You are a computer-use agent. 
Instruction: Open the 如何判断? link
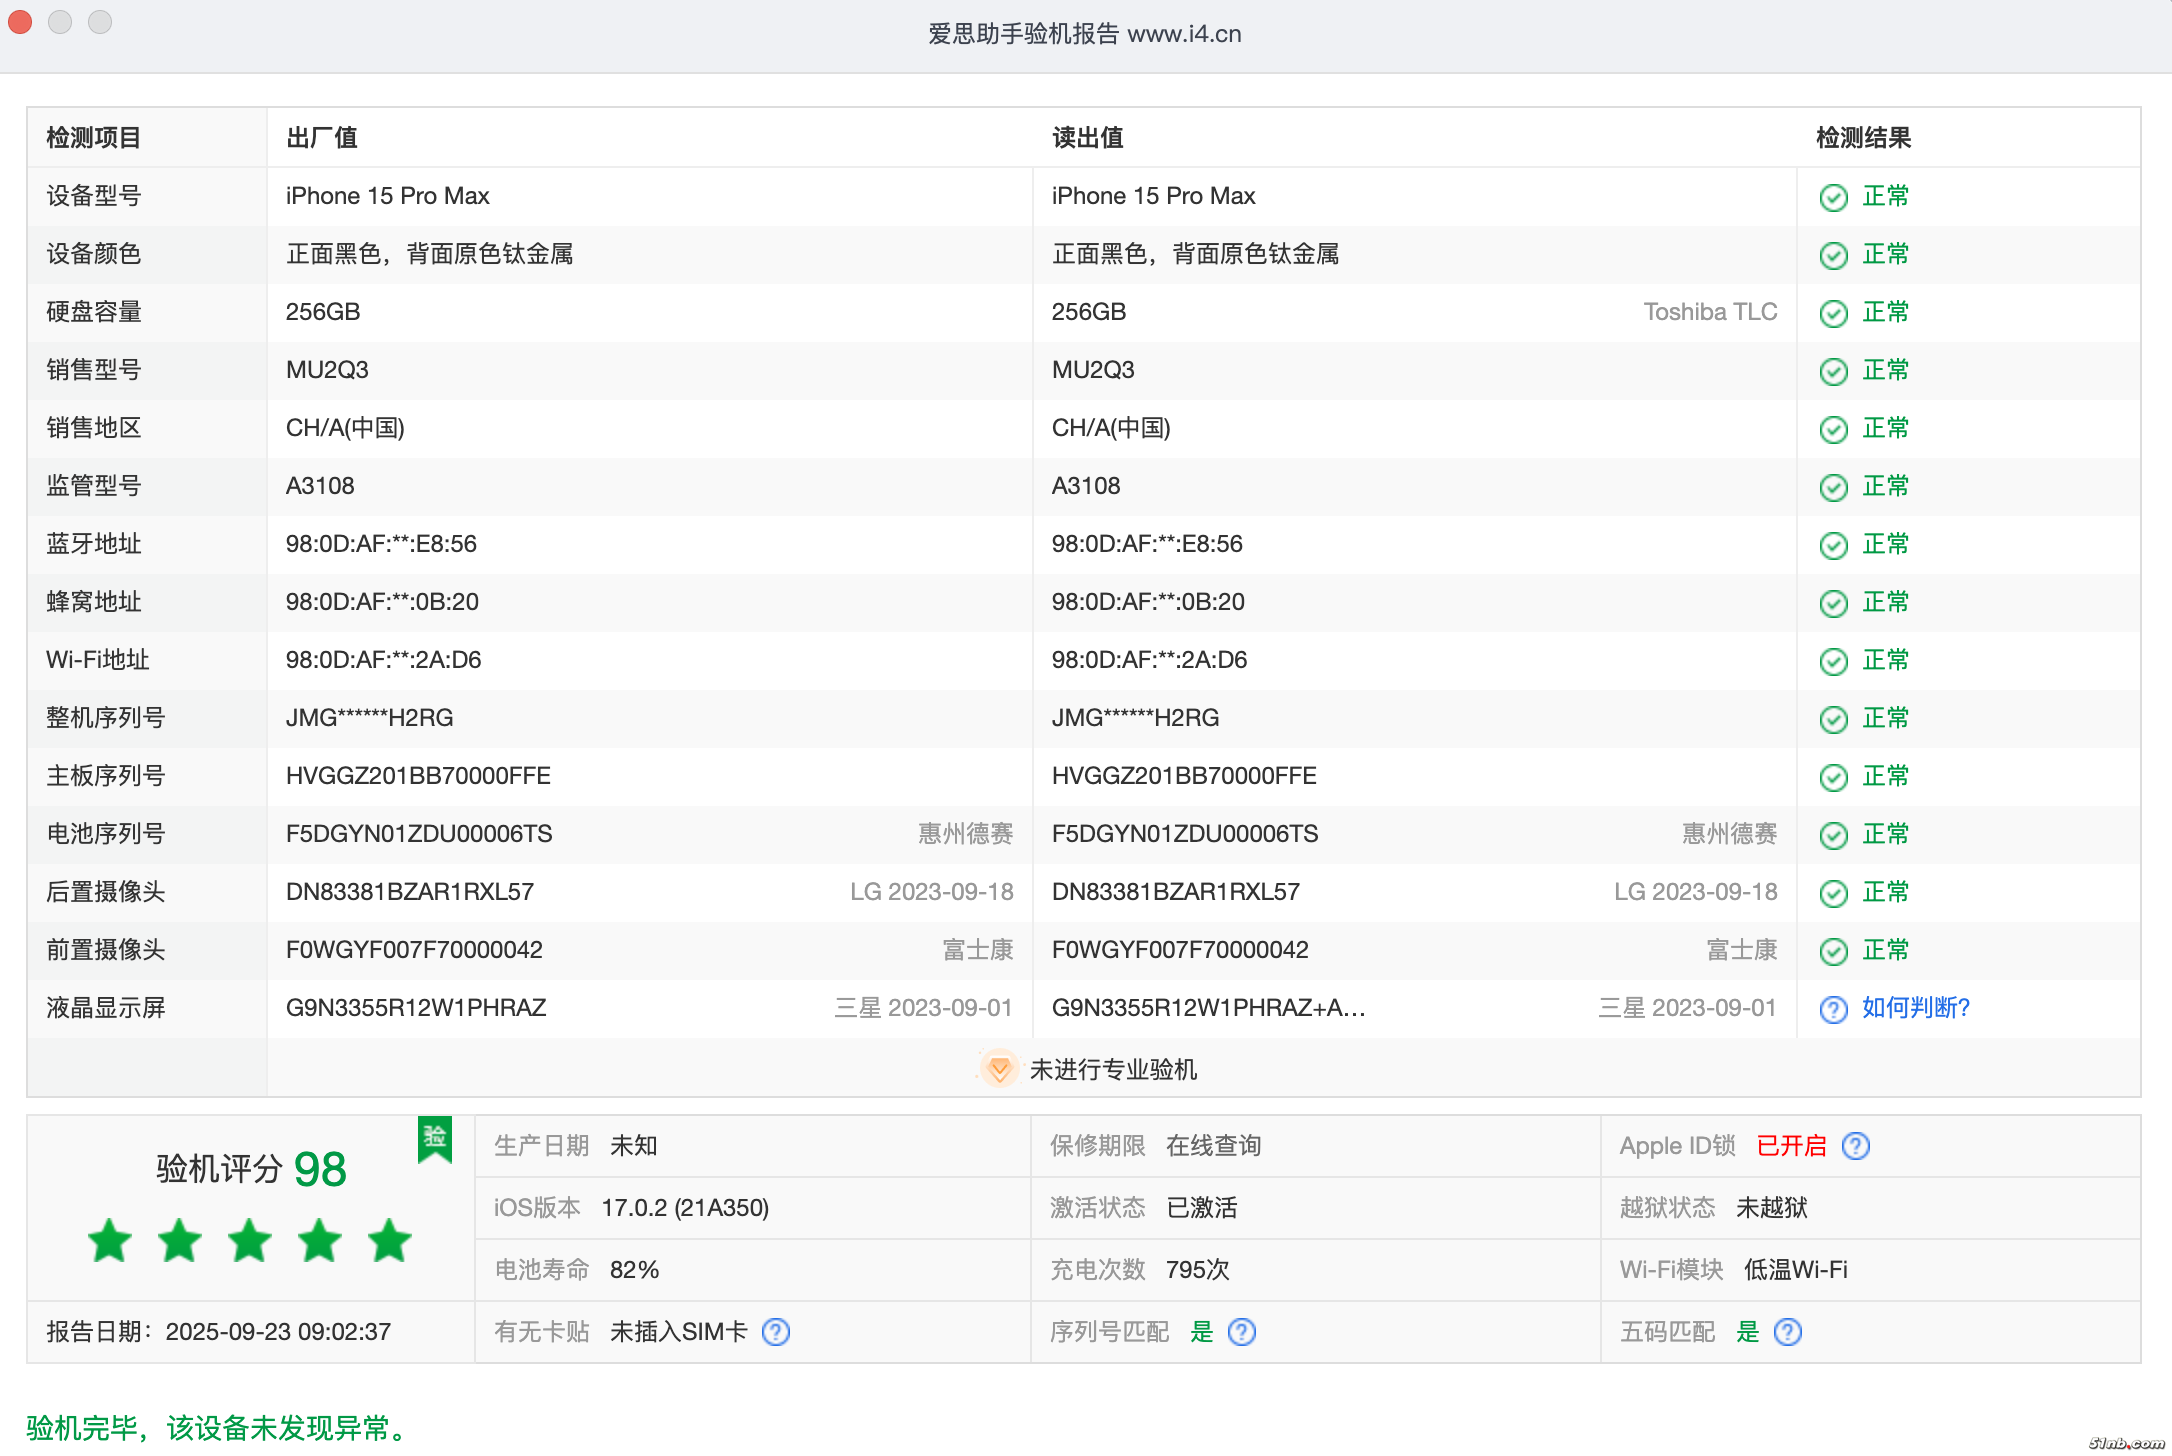click(x=1915, y=1008)
